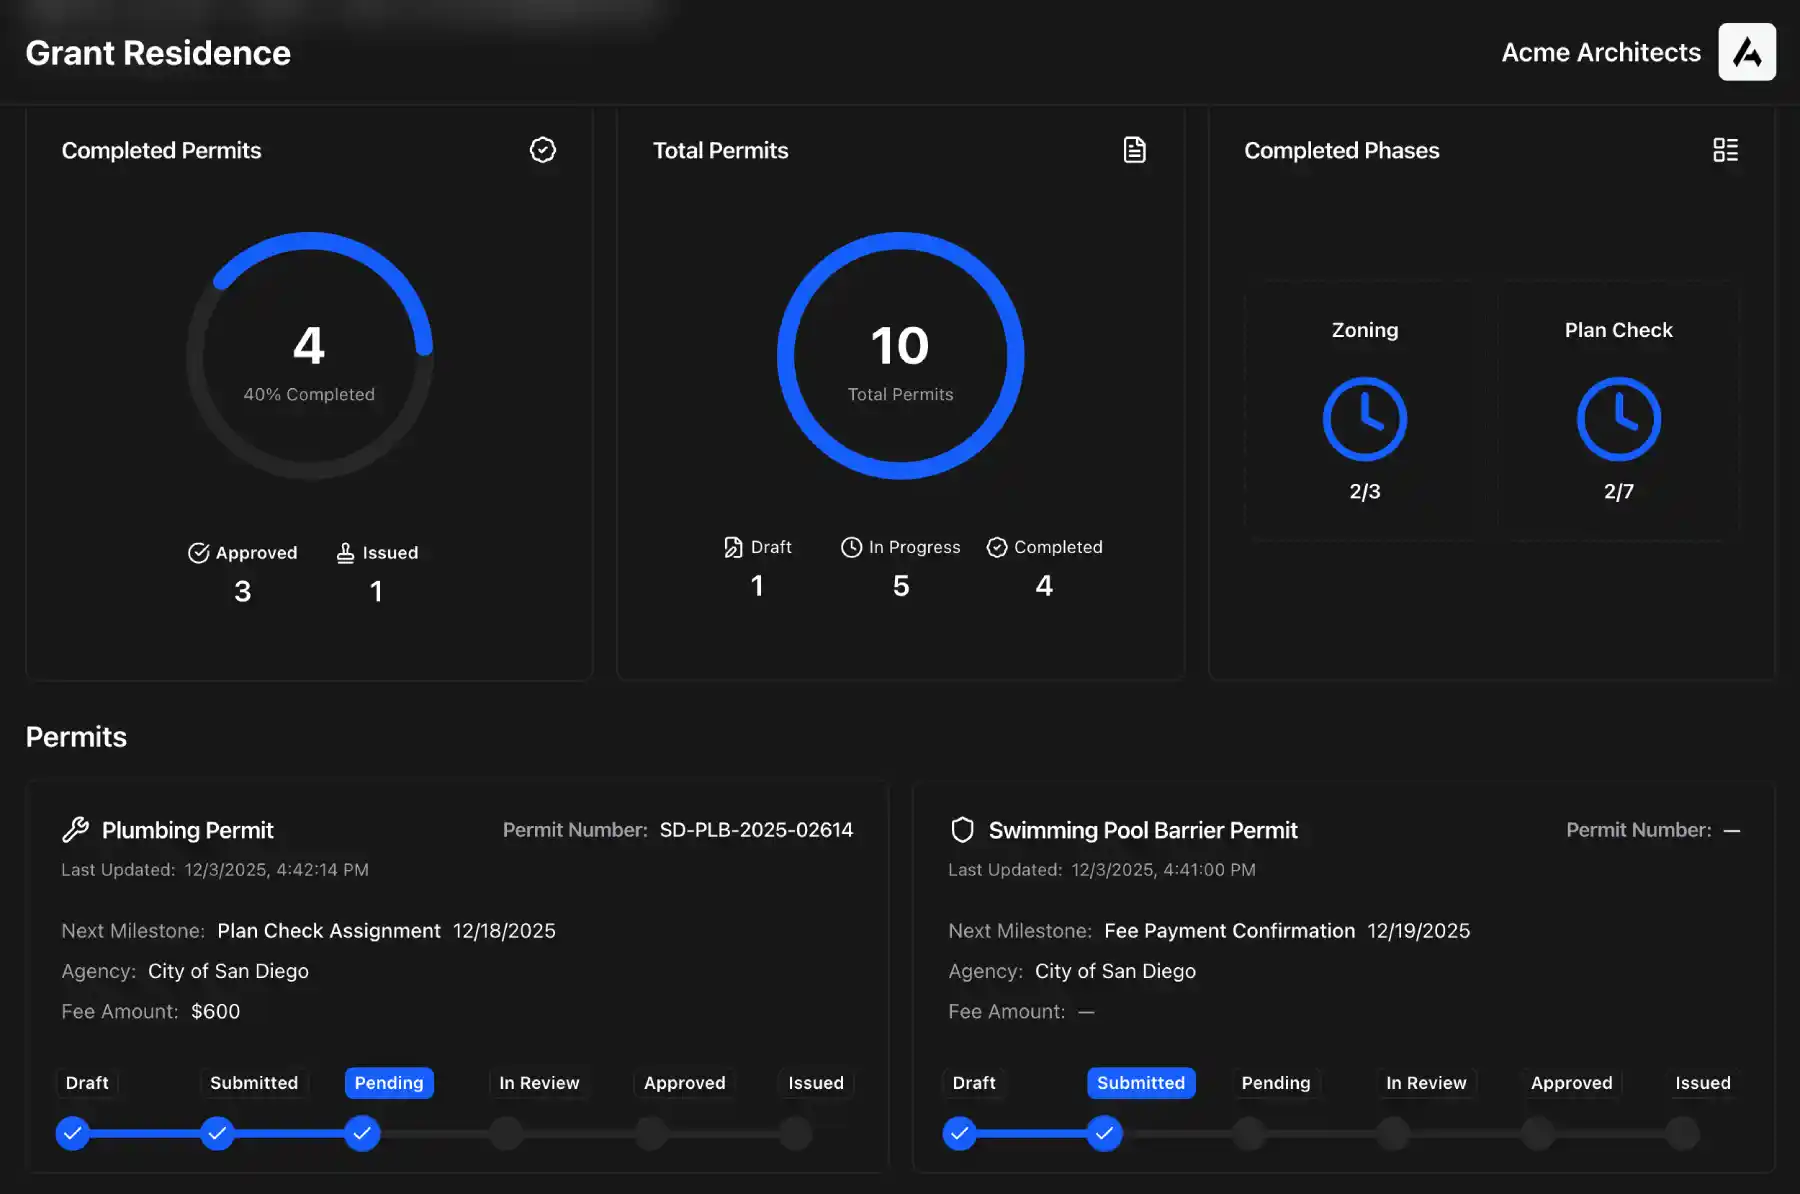1800x1194 pixels.
Task: Click the Grant Residence project title
Action: click(x=158, y=53)
